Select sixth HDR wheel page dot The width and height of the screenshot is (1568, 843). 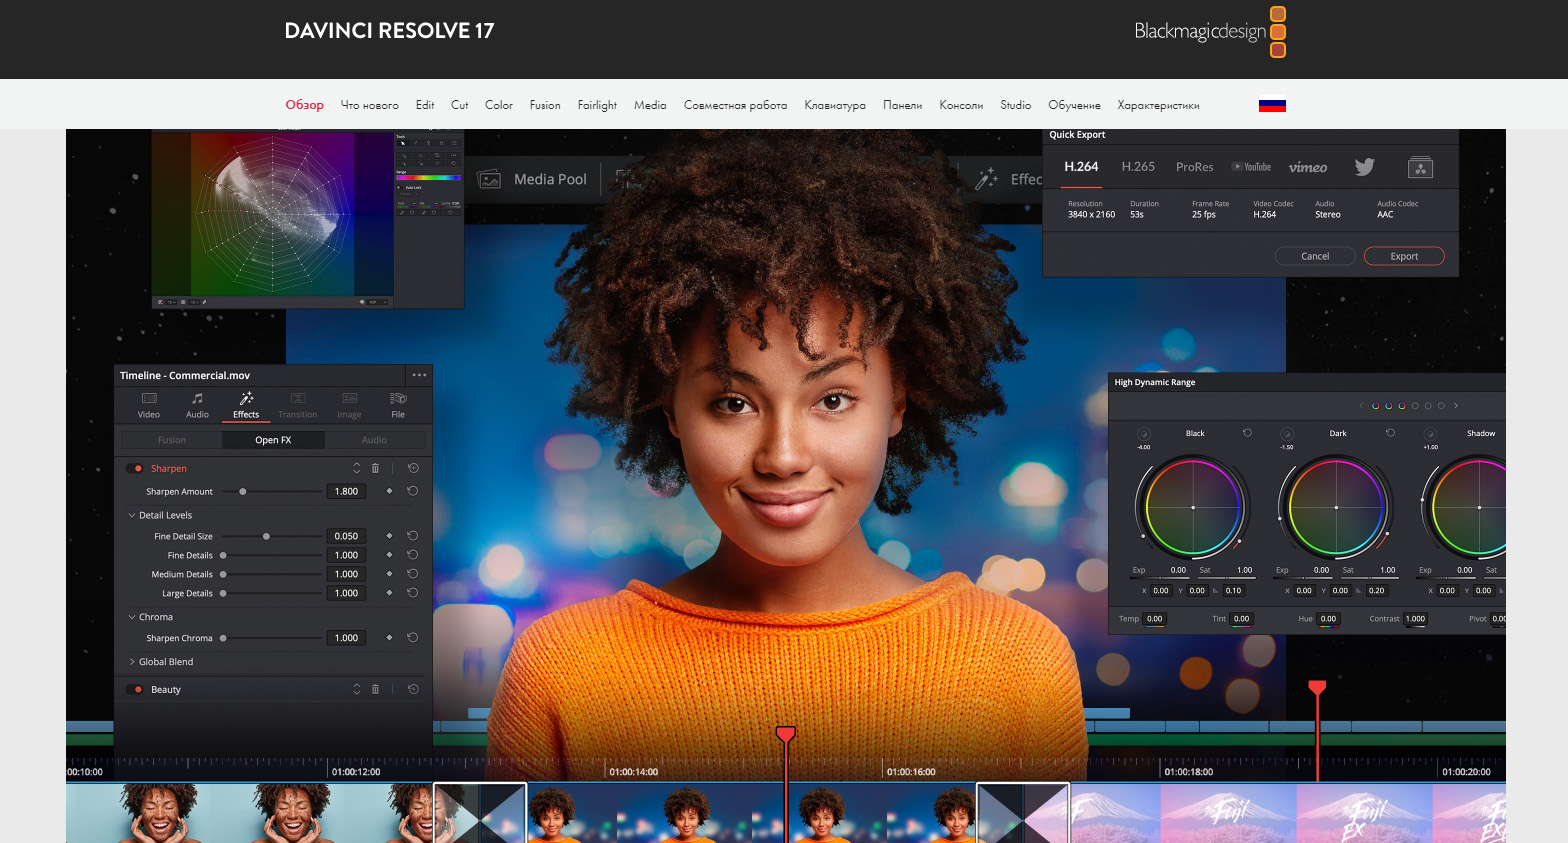tap(1441, 406)
